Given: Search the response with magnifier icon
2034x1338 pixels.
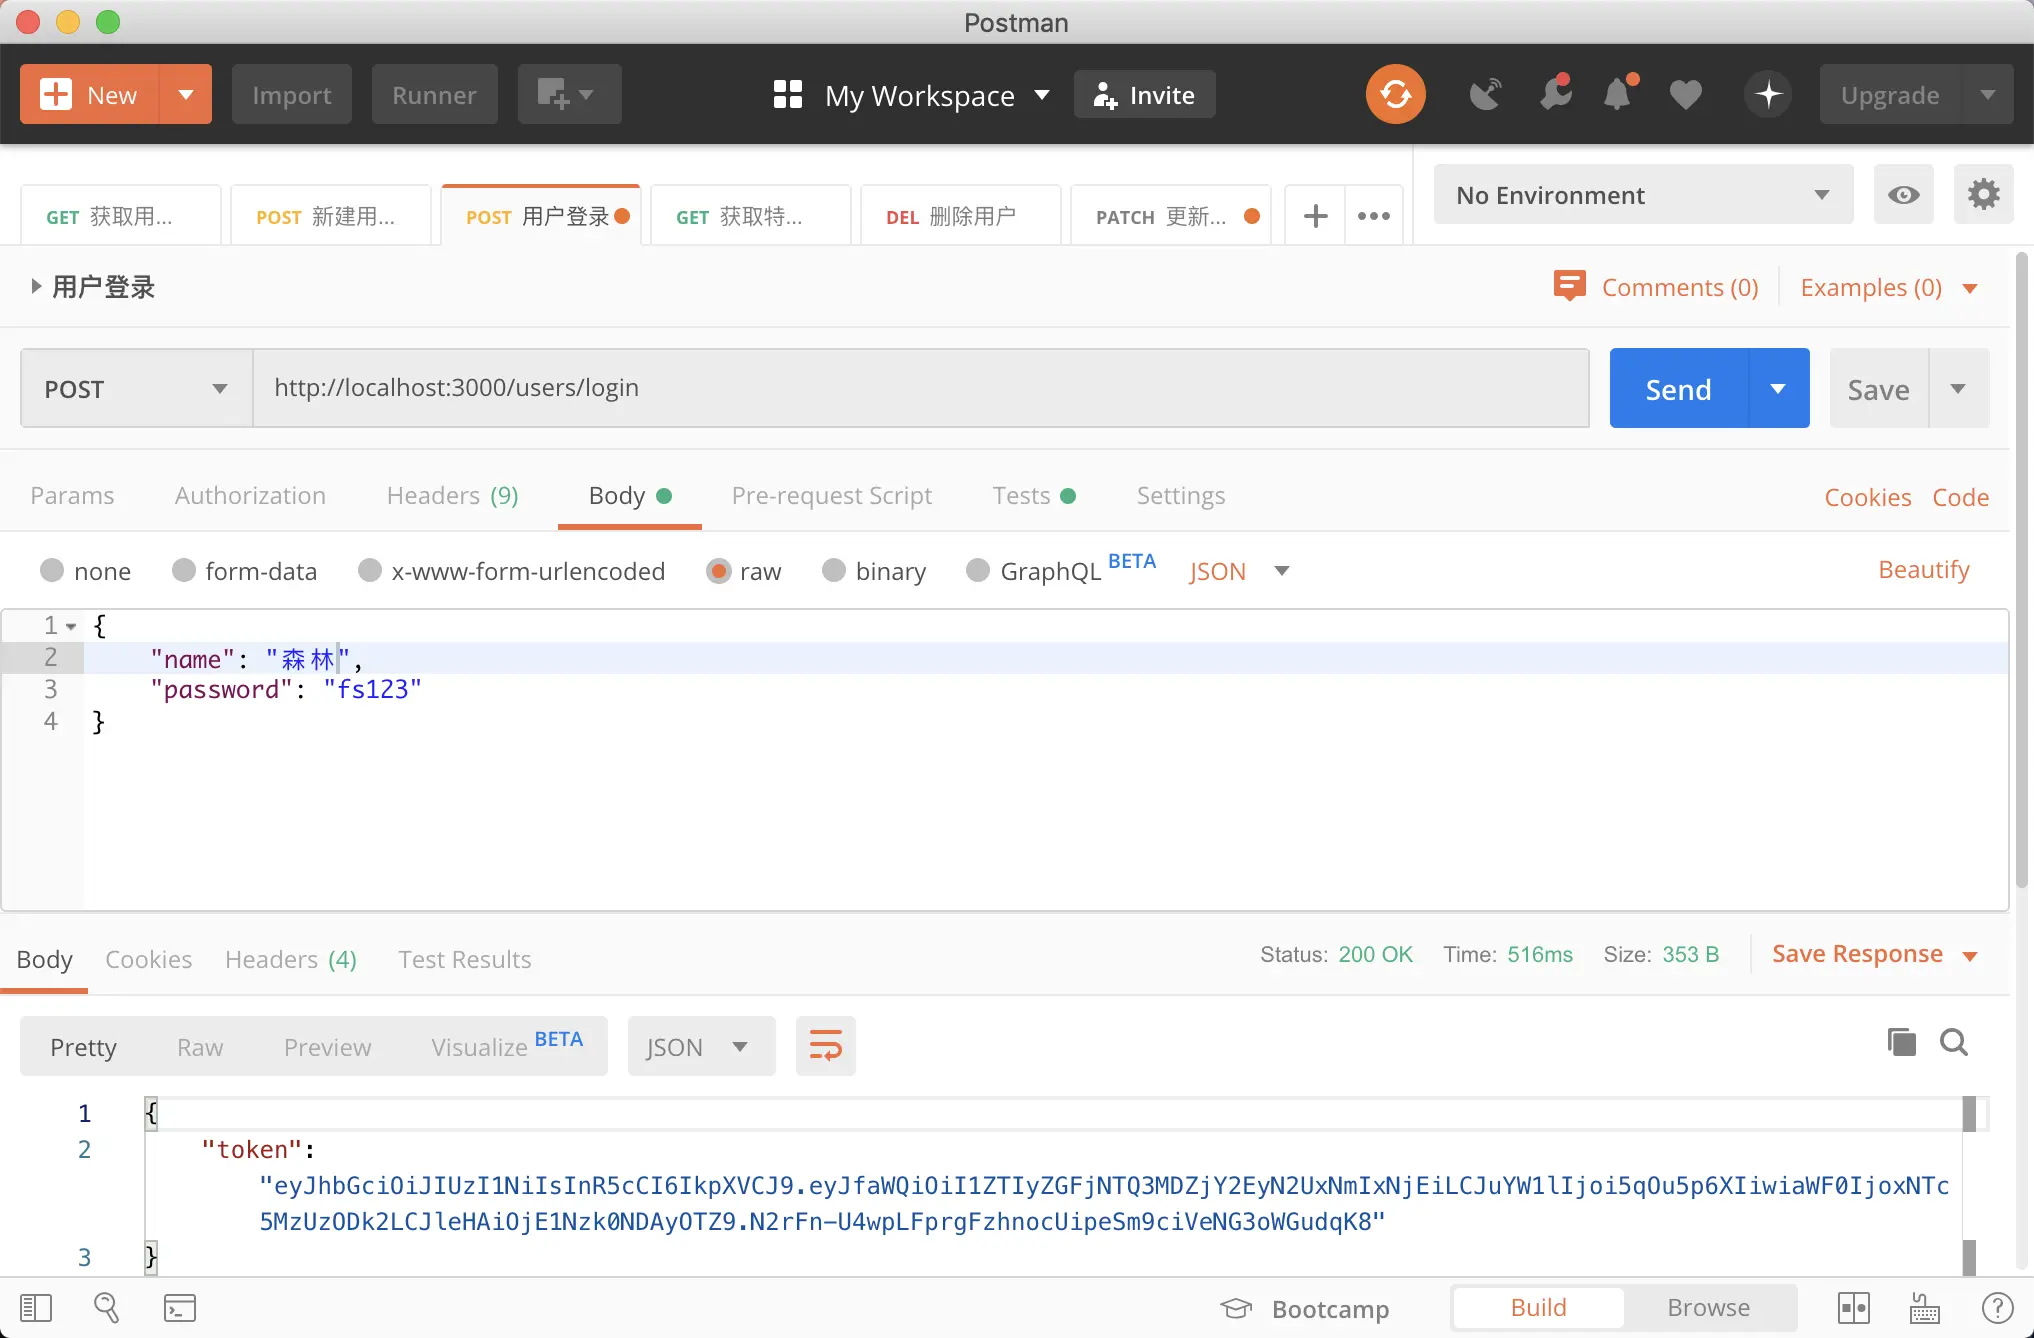Looking at the screenshot, I should [x=1953, y=1042].
